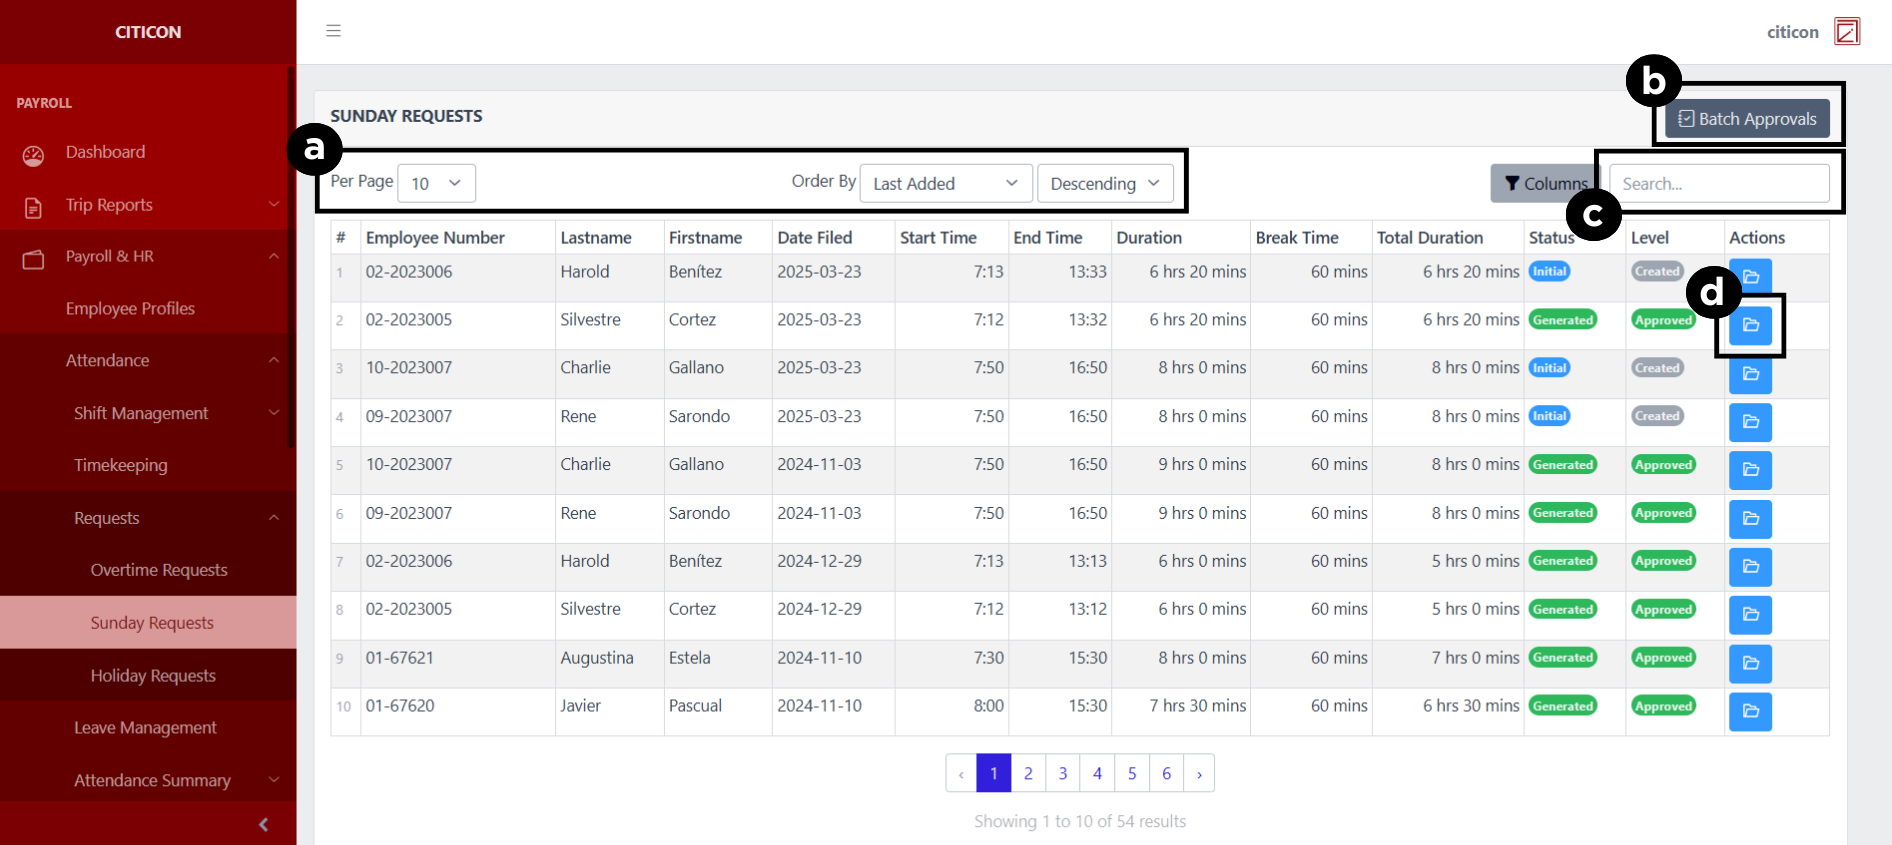Click the Search input field
Viewport: 1892px width, 845px height.
coord(1718,183)
